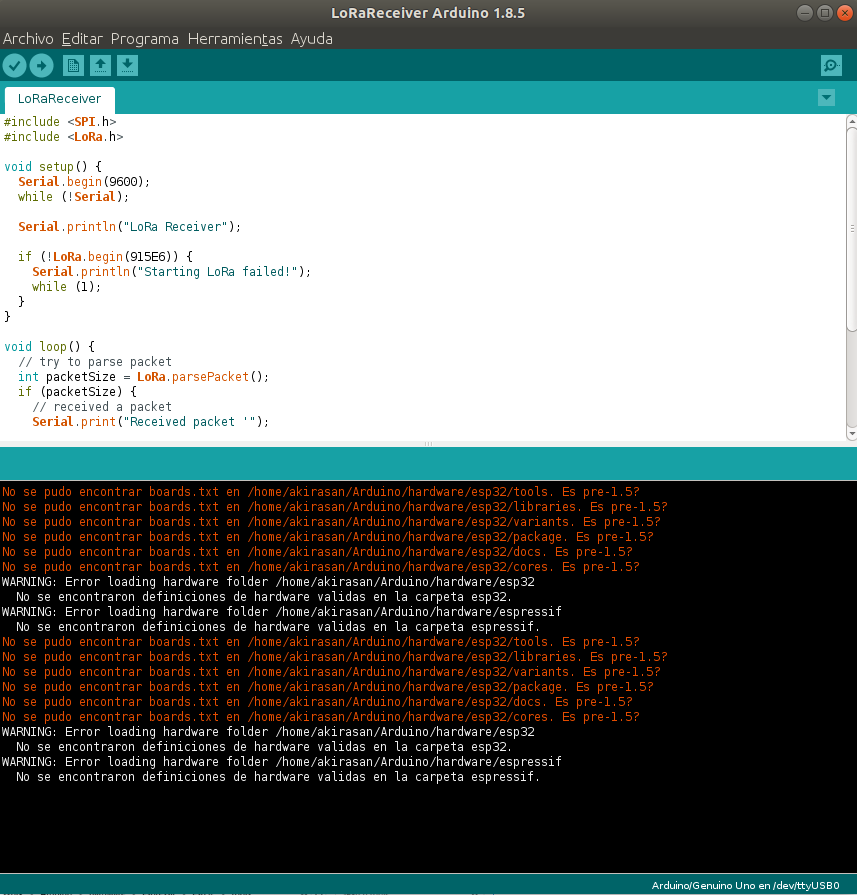The image size is (857, 895).
Task: Click 'void setup() {' in the editor
Action: pyautogui.click(x=53, y=167)
